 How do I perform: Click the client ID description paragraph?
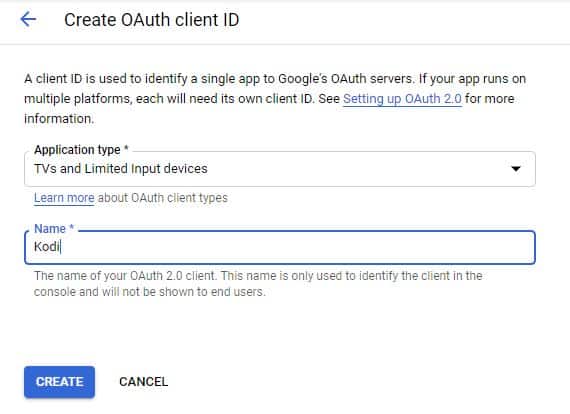(275, 99)
